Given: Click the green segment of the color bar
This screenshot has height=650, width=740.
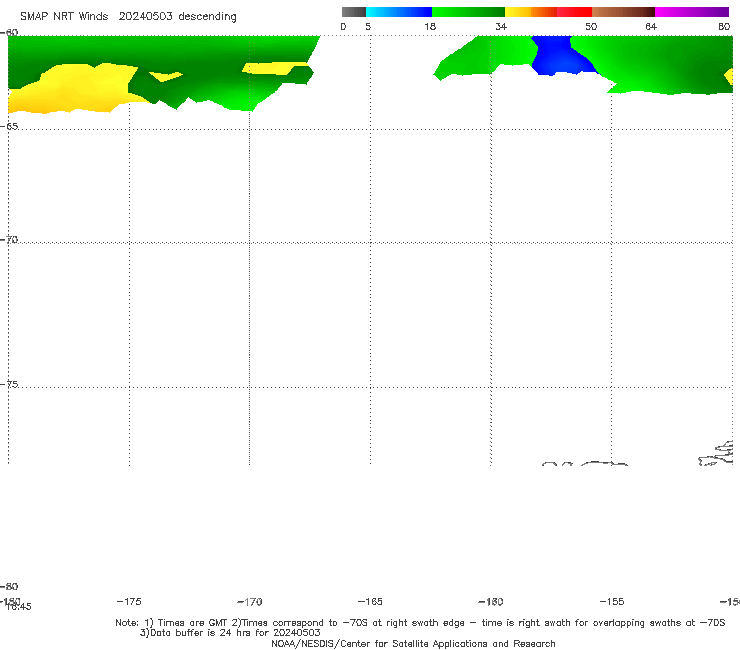Looking at the screenshot, I should (x=468, y=12).
